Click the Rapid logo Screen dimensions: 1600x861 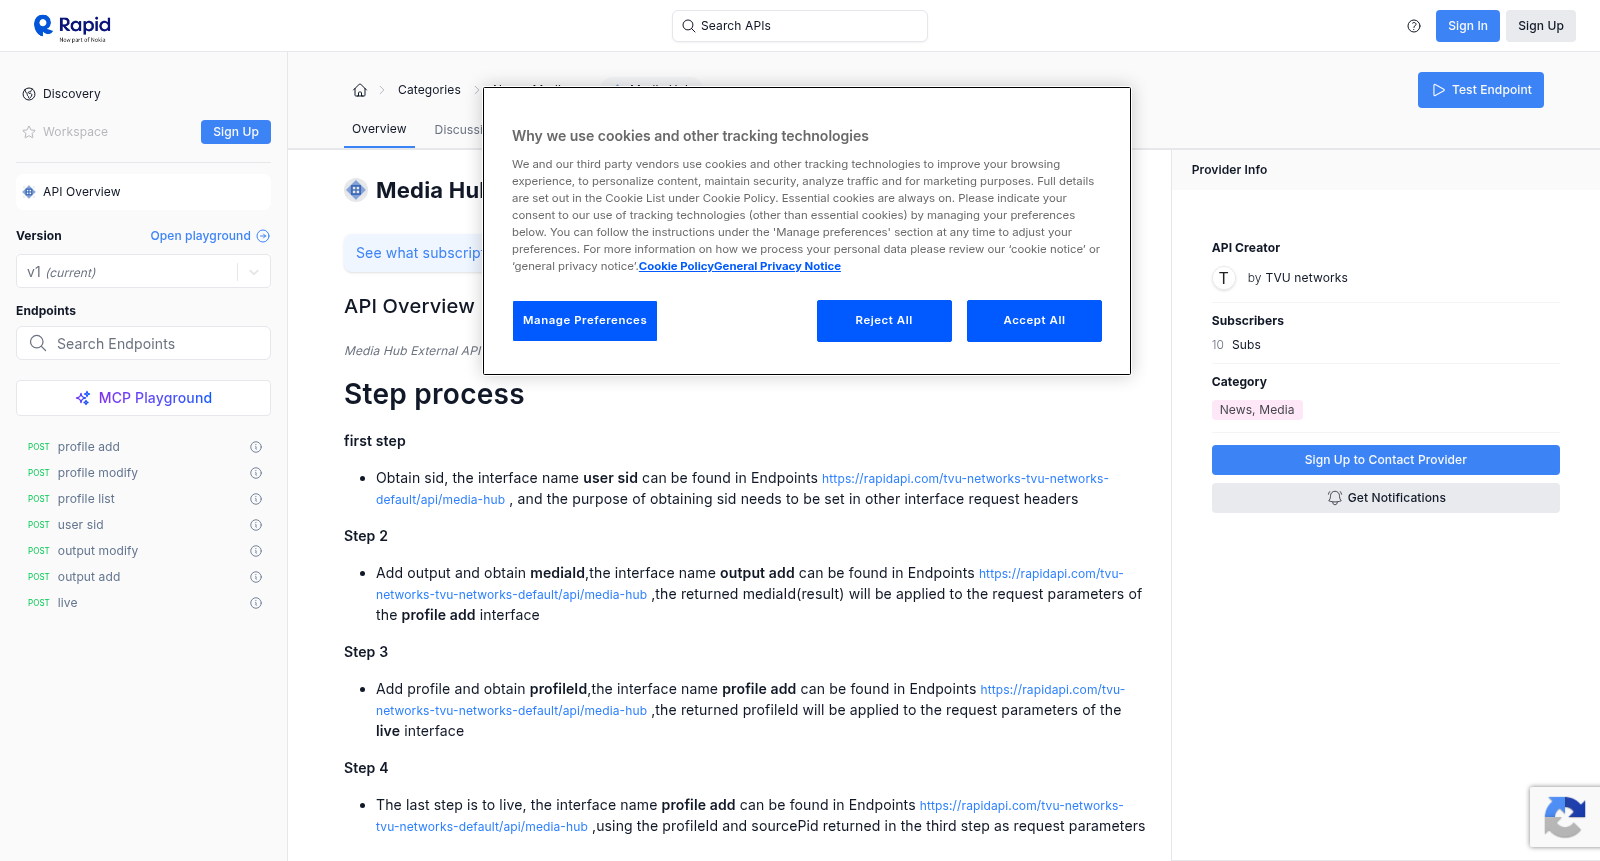click(x=72, y=27)
